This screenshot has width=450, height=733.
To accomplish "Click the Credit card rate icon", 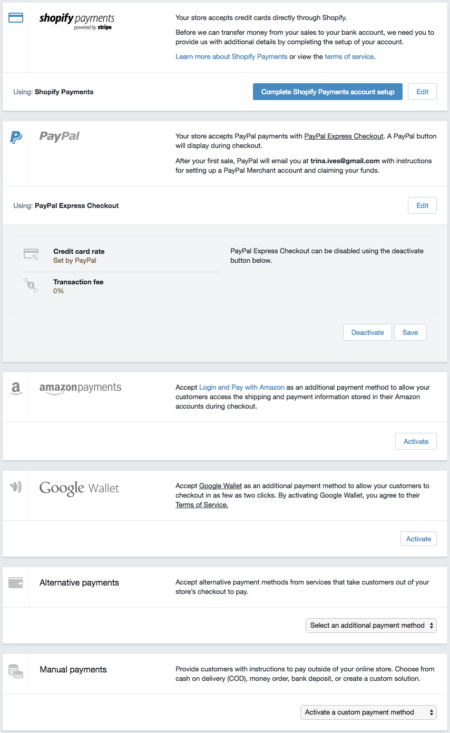I will point(31,254).
